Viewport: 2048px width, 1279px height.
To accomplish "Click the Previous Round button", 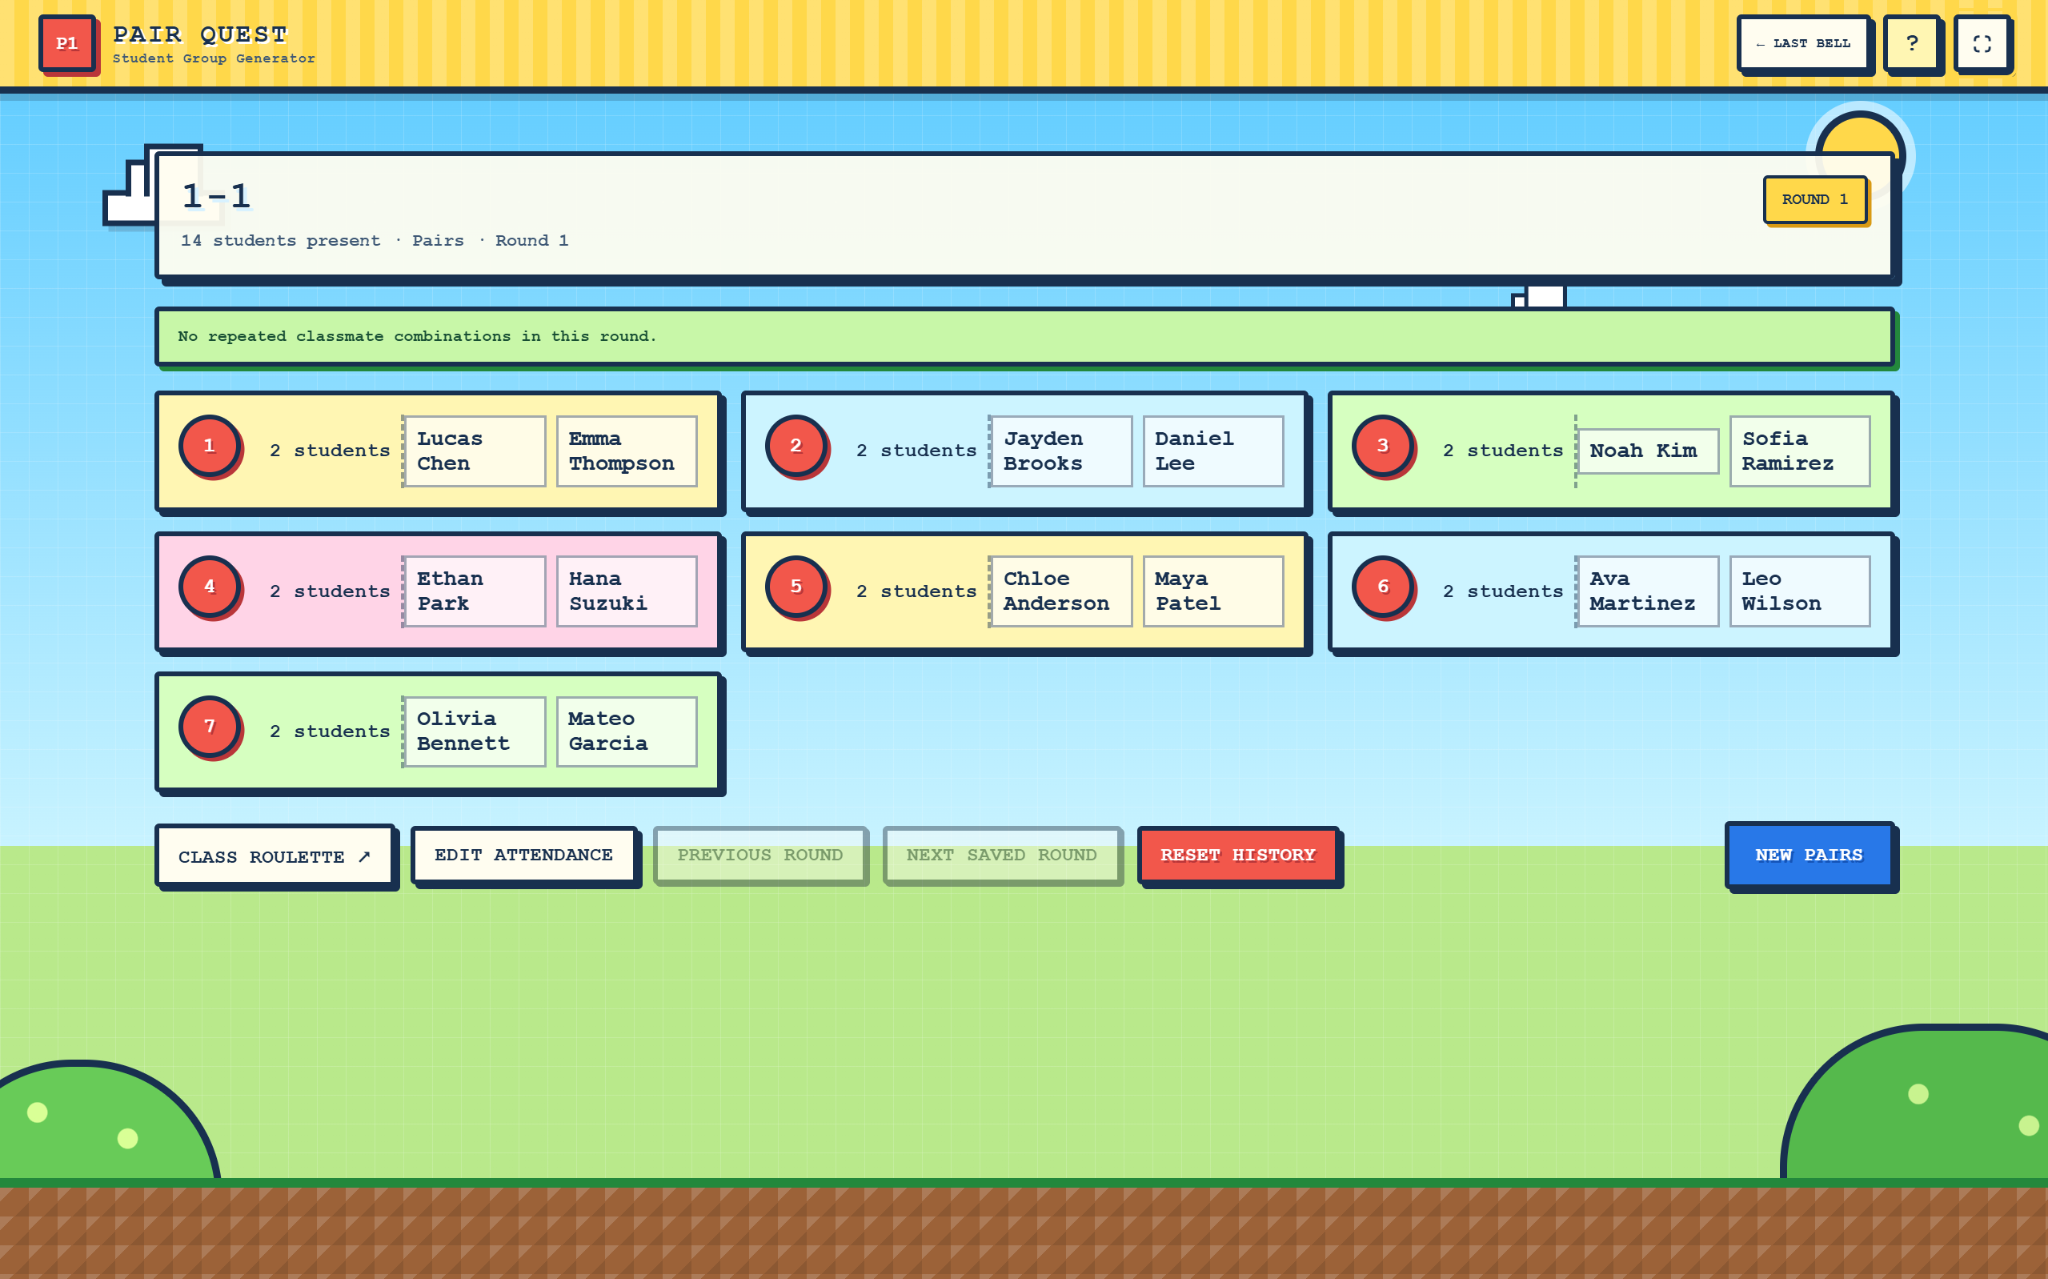I will [760, 855].
